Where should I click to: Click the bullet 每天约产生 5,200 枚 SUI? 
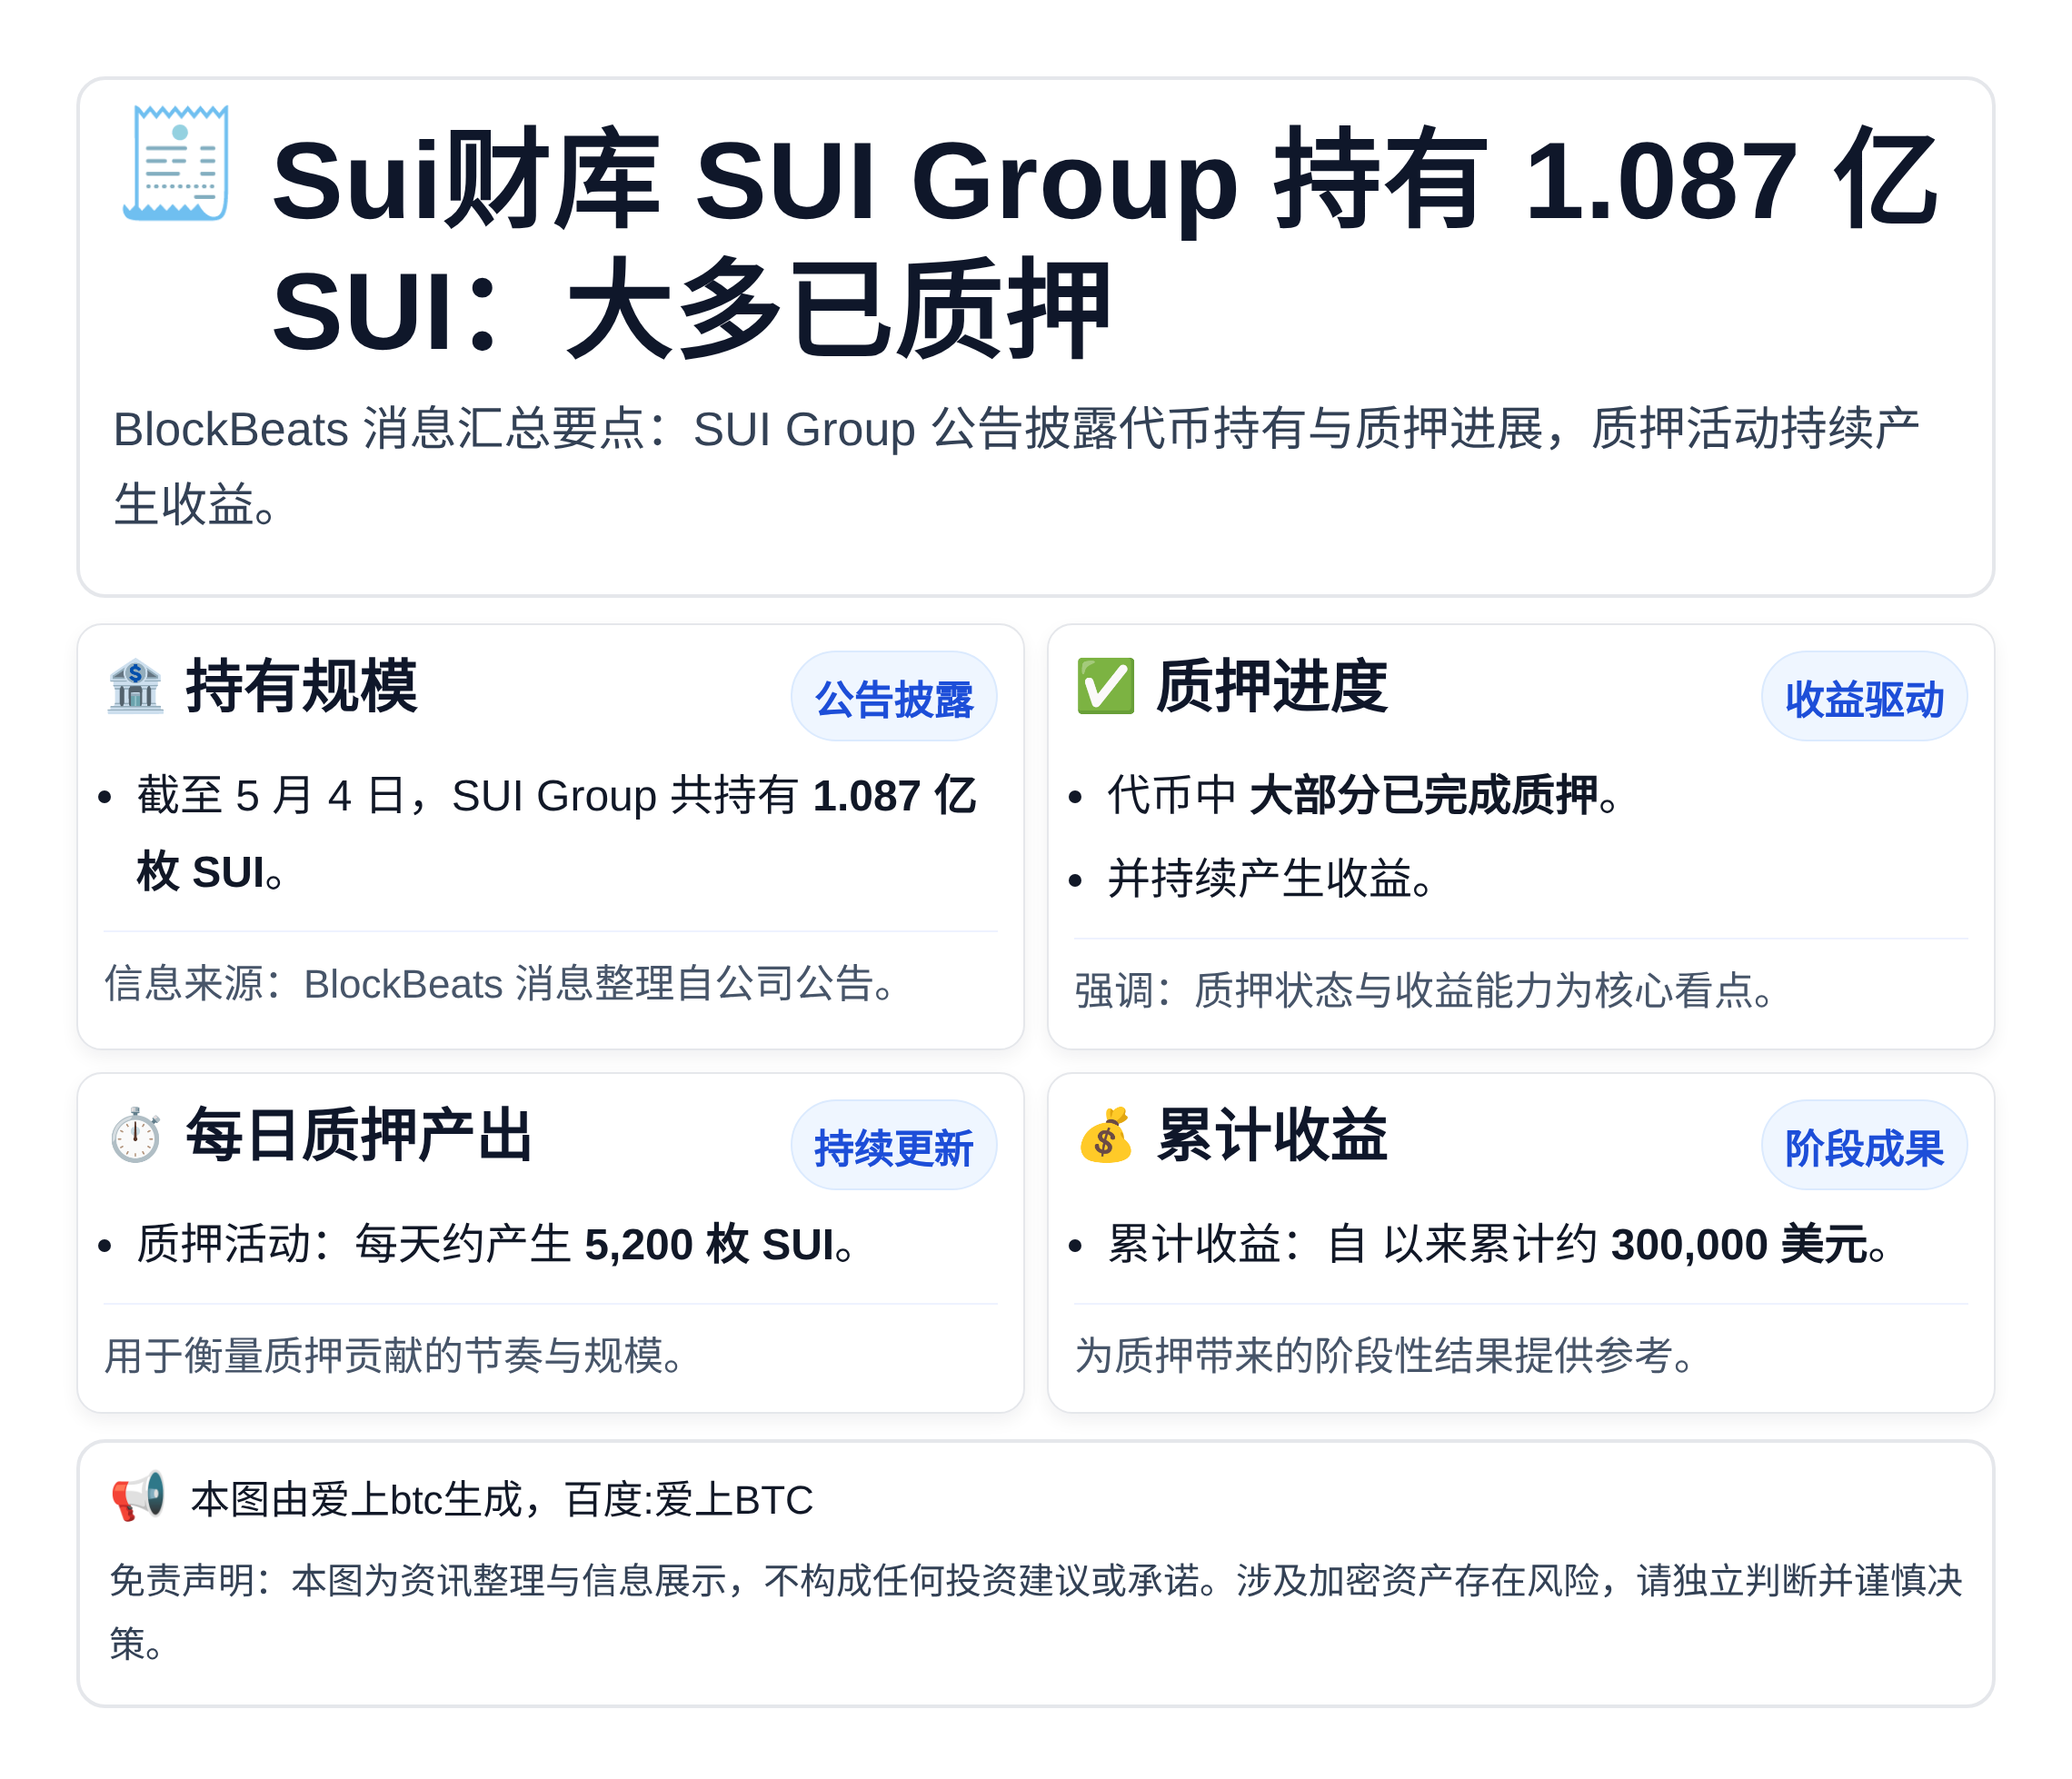tap(496, 1244)
